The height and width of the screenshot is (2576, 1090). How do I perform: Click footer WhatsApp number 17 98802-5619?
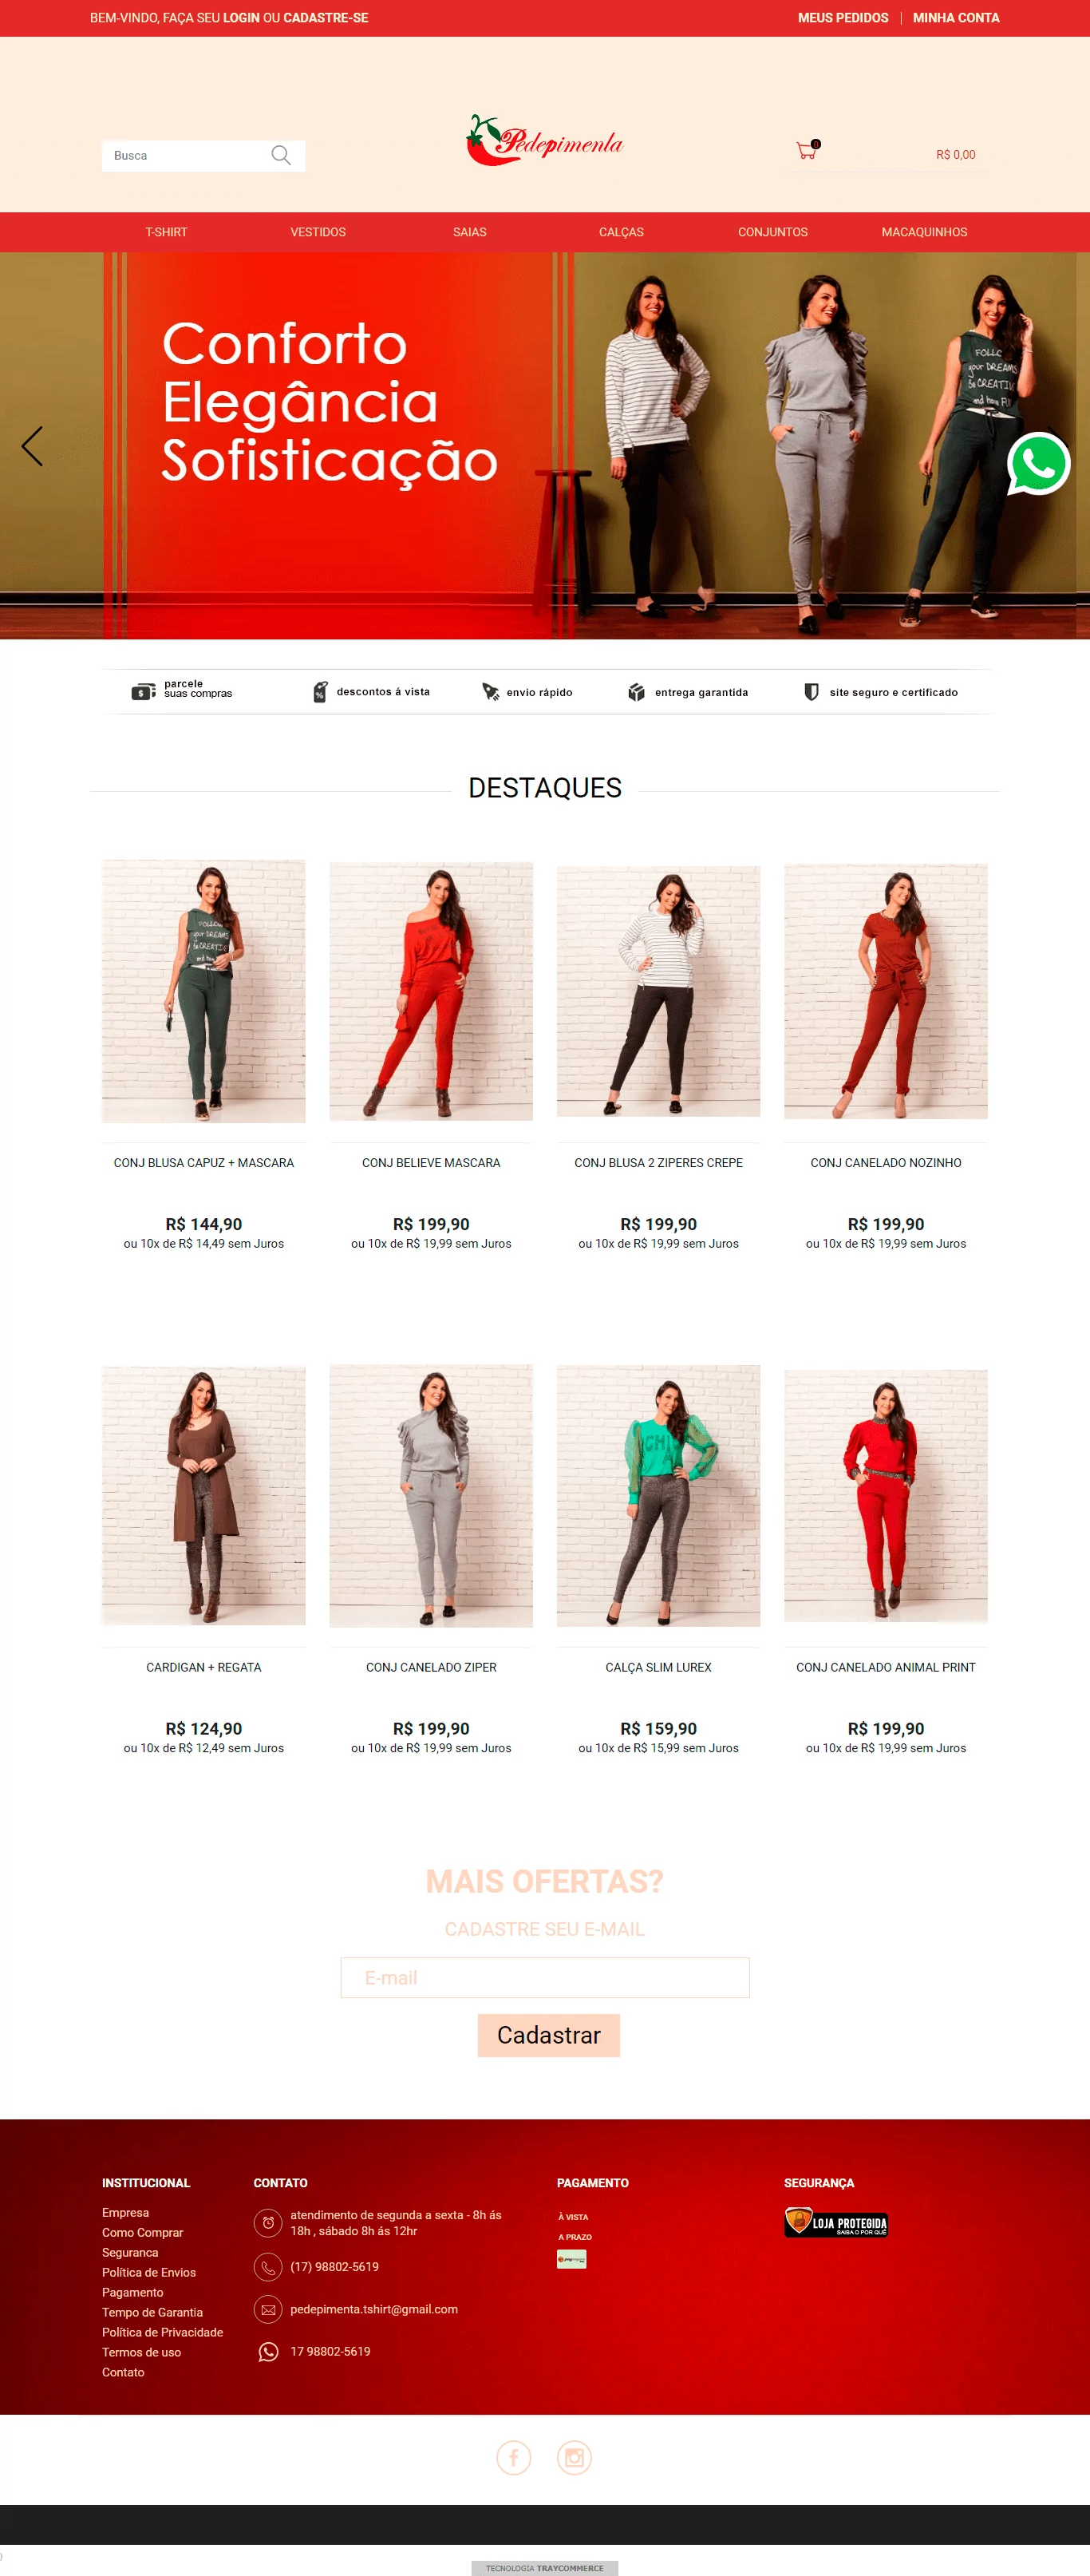point(330,2351)
